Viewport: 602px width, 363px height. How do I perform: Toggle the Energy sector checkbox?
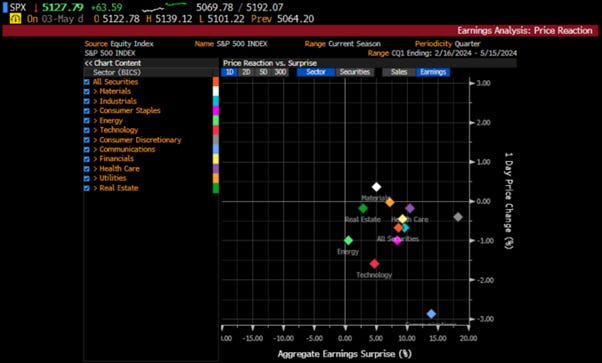(87, 121)
